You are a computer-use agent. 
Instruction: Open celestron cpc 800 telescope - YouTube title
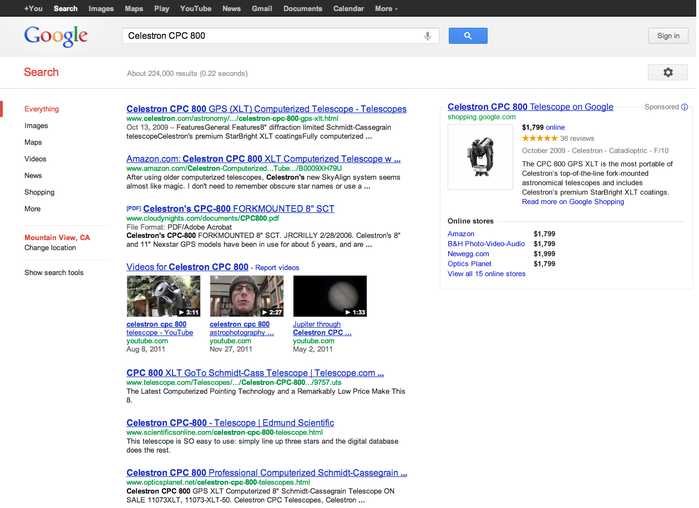(x=160, y=328)
